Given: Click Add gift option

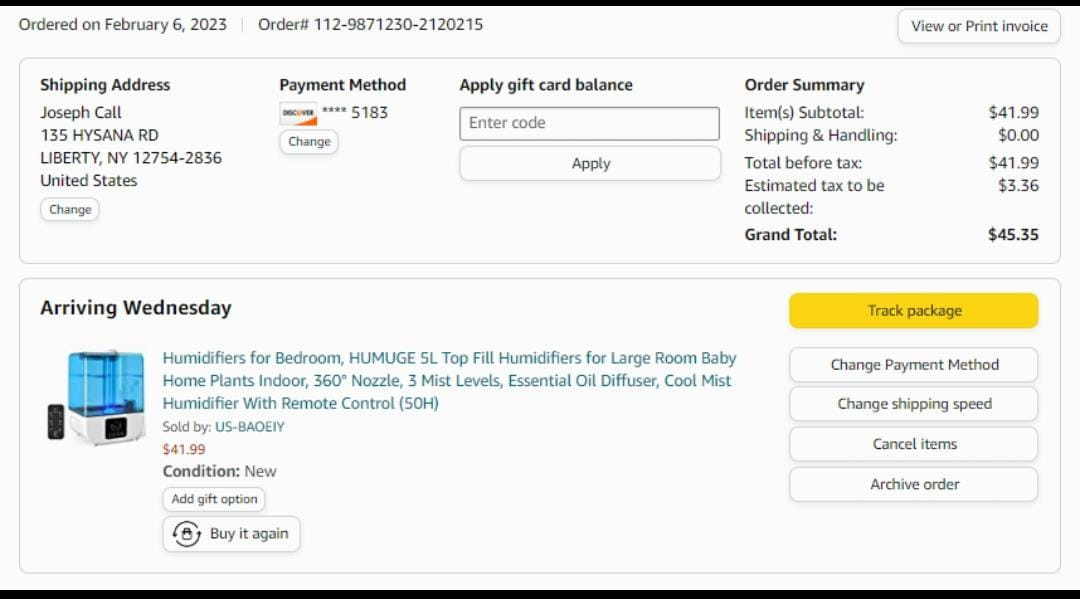Looking at the screenshot, I should coord(214,499).
